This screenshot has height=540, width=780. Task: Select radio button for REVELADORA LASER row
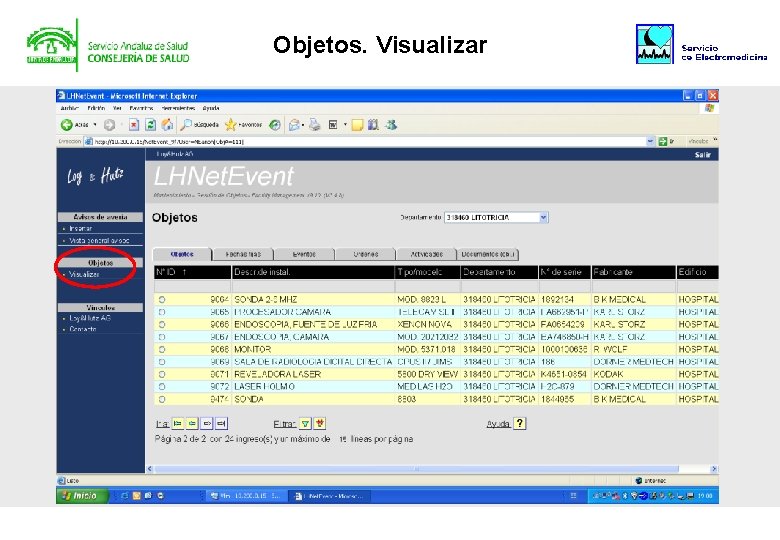(x=162, y=374)
